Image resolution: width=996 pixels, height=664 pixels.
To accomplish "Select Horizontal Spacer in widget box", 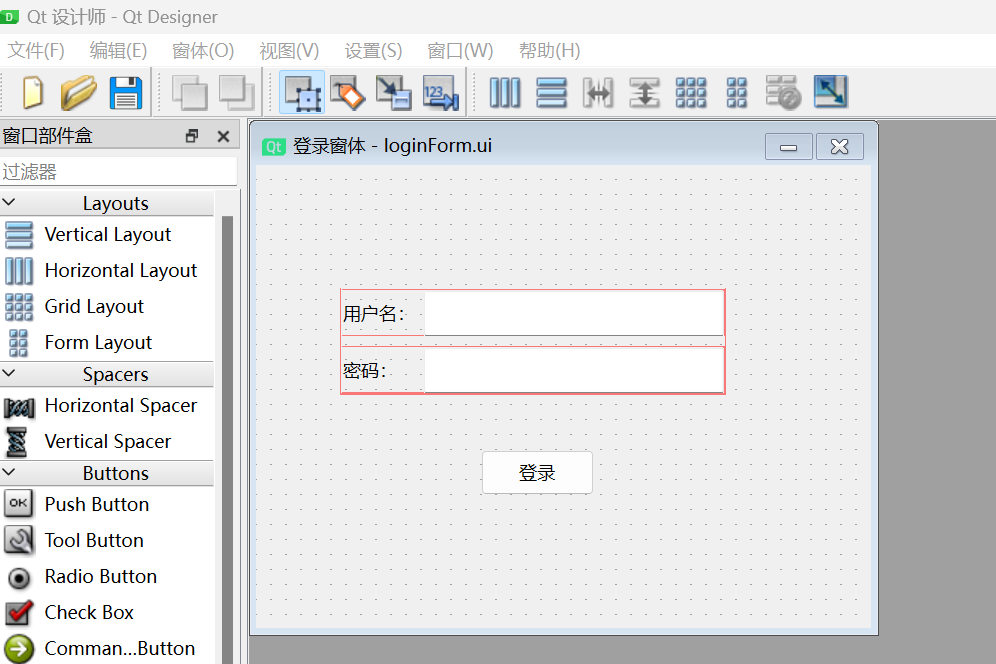I will click(107, 405).
